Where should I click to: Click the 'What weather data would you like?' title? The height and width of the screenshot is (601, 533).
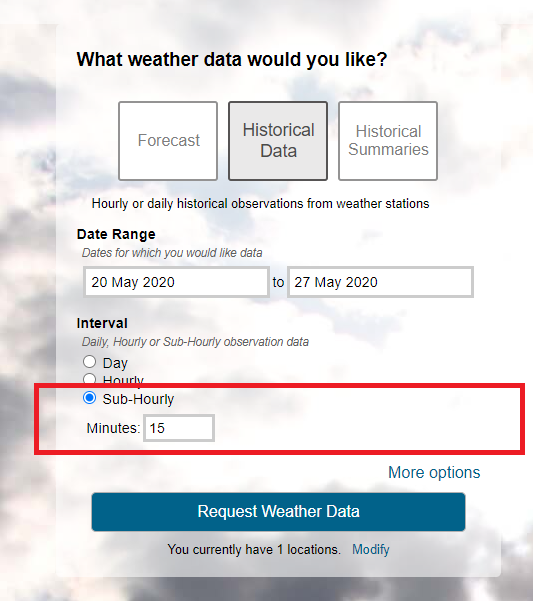[232, 59]
